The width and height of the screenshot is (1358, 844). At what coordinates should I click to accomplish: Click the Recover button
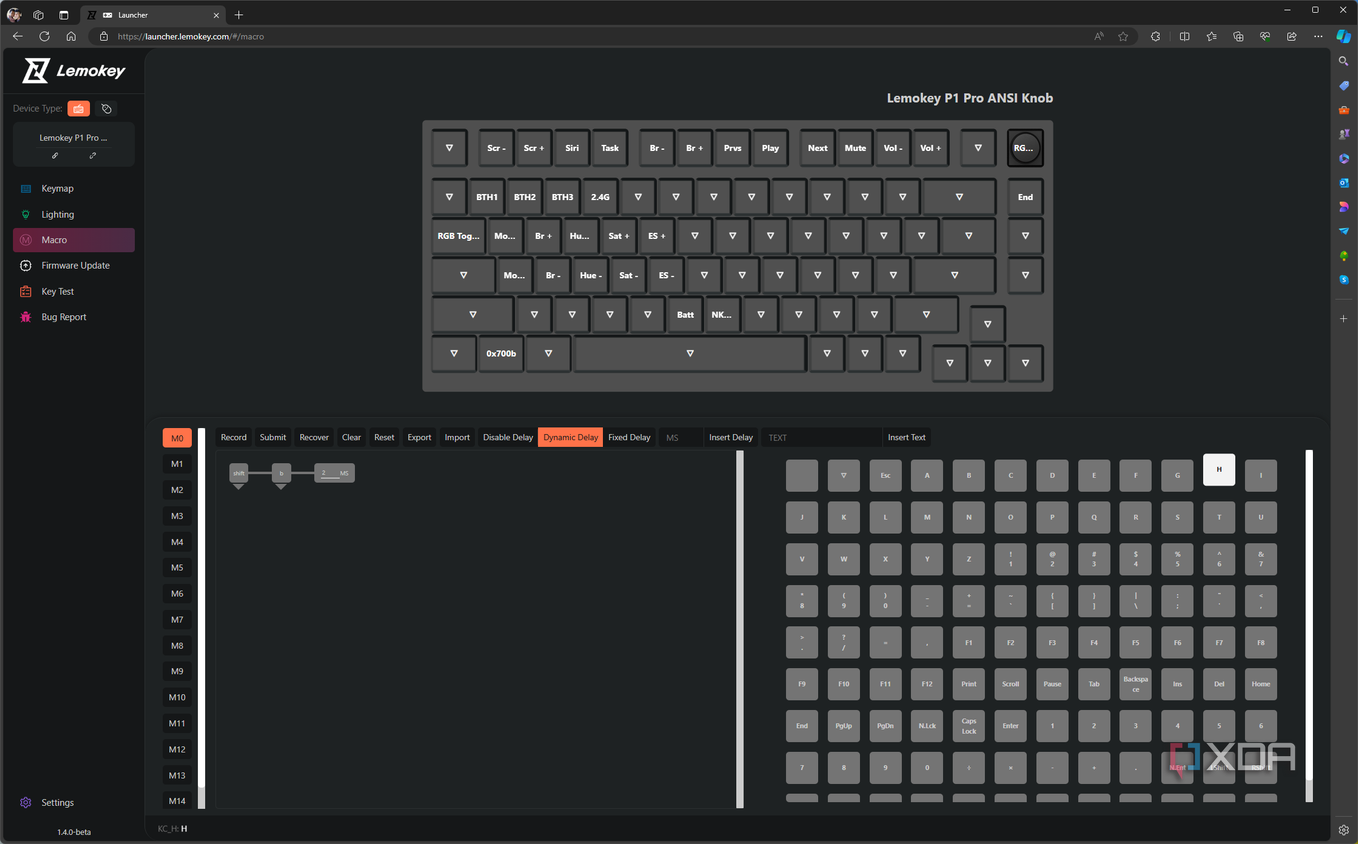(314, 437)
